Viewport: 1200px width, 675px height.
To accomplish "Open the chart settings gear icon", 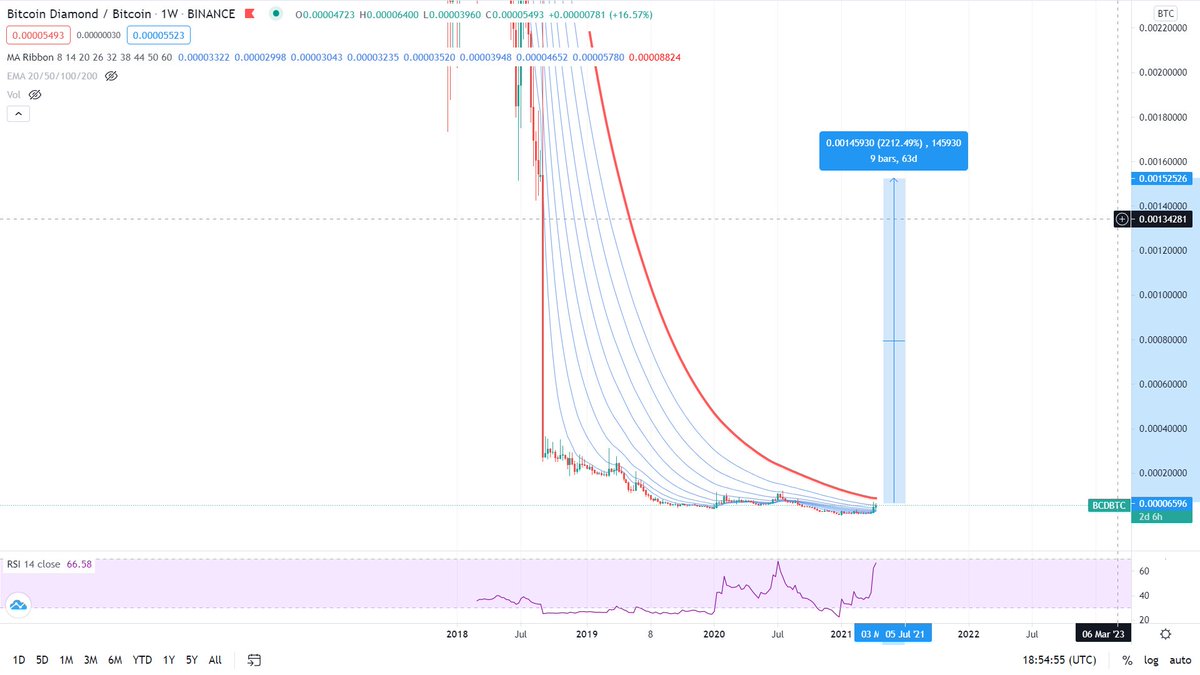I will pyautogui.click(x=1167, y=633).
